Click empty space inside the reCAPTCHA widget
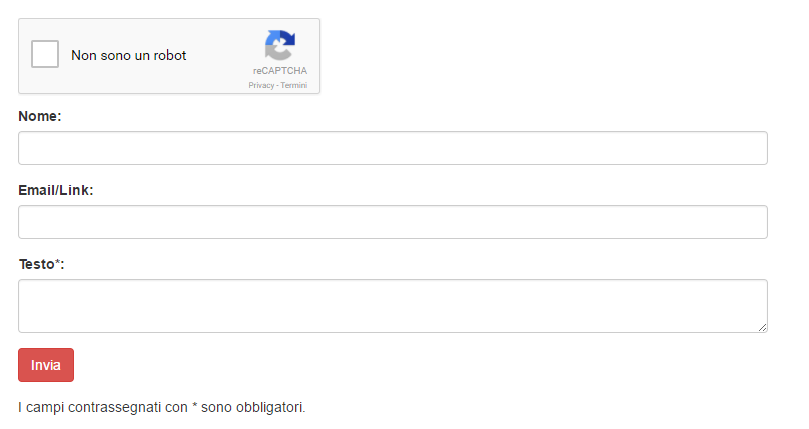809x429 pixels. point(222,77)
